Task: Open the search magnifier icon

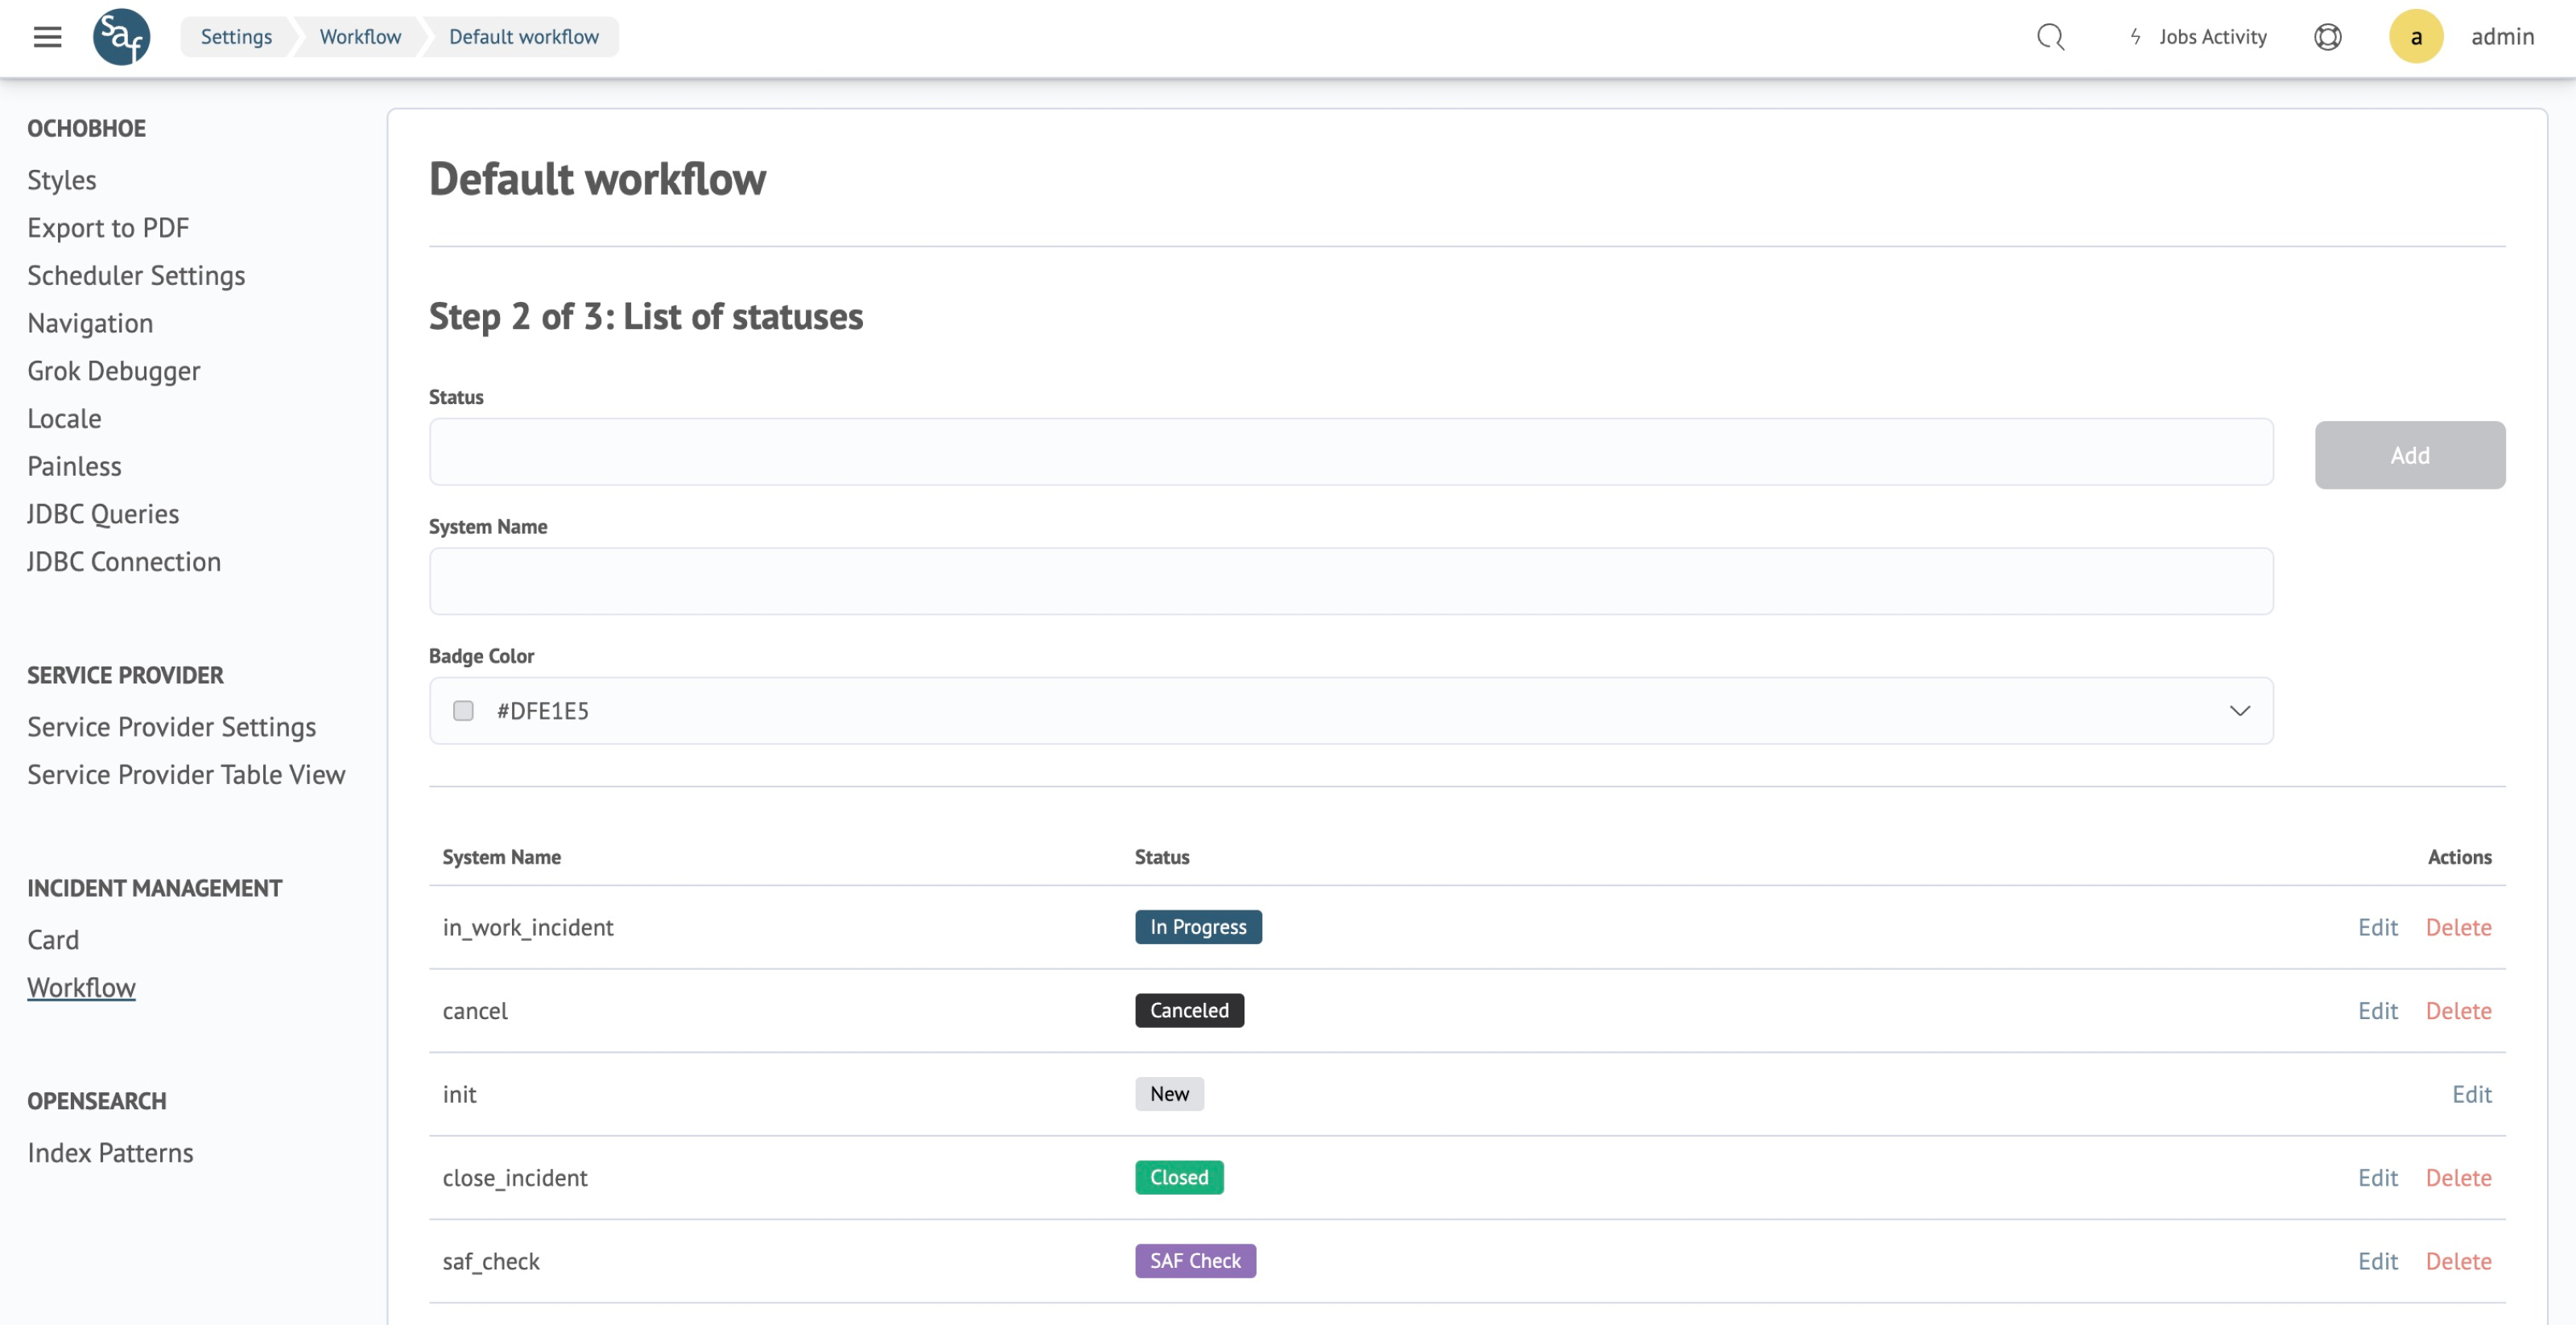Action: tap(2050, 37)
